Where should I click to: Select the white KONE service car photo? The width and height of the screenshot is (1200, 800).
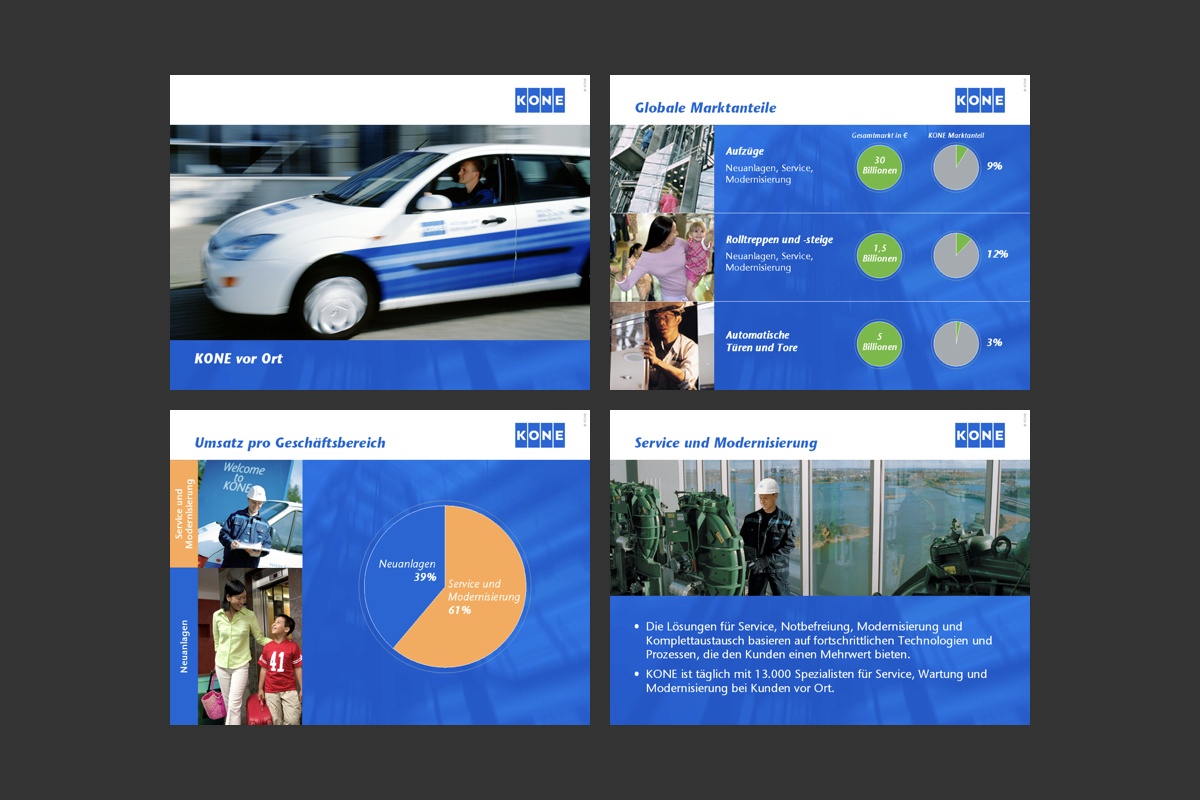pyautogui.click(x=380, y=232)
